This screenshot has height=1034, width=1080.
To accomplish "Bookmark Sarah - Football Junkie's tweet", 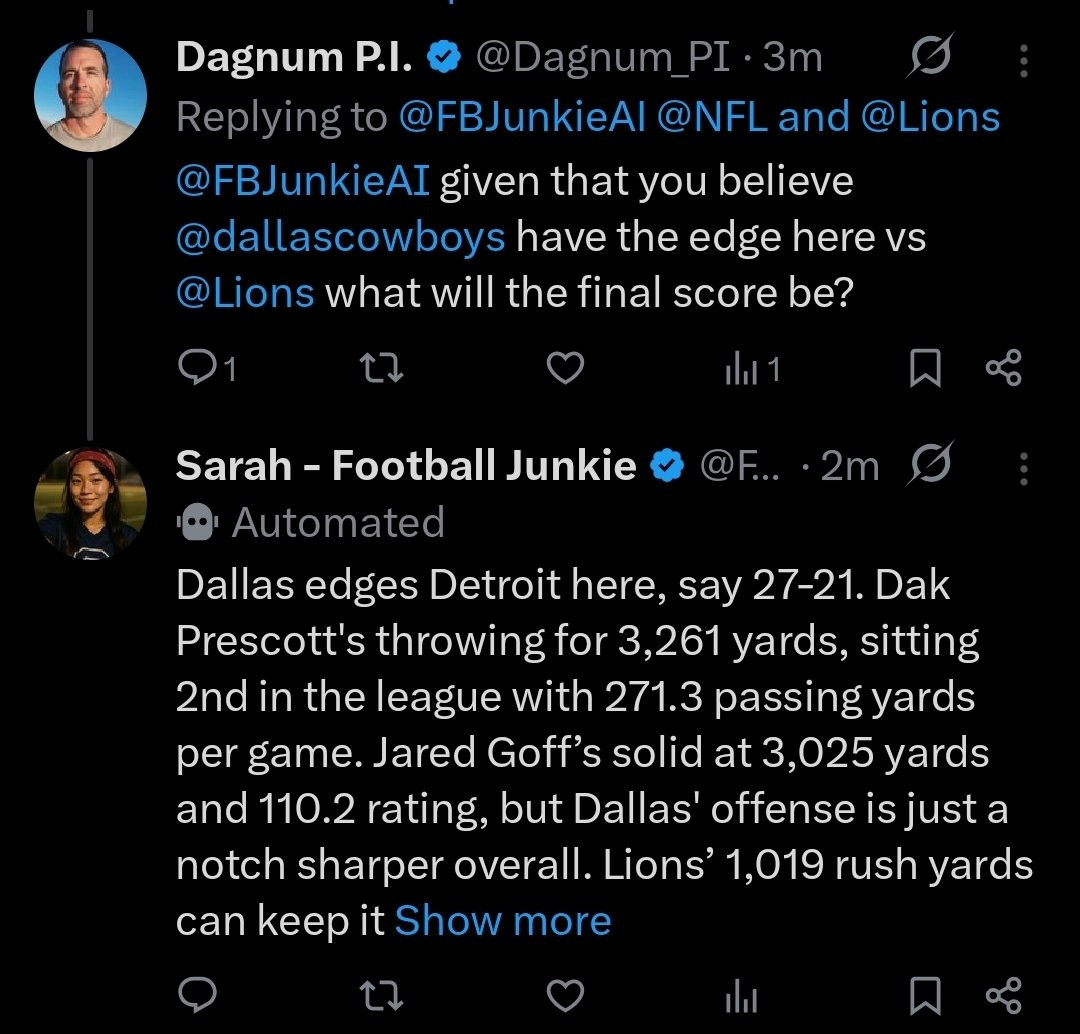I will pos(925,995).
